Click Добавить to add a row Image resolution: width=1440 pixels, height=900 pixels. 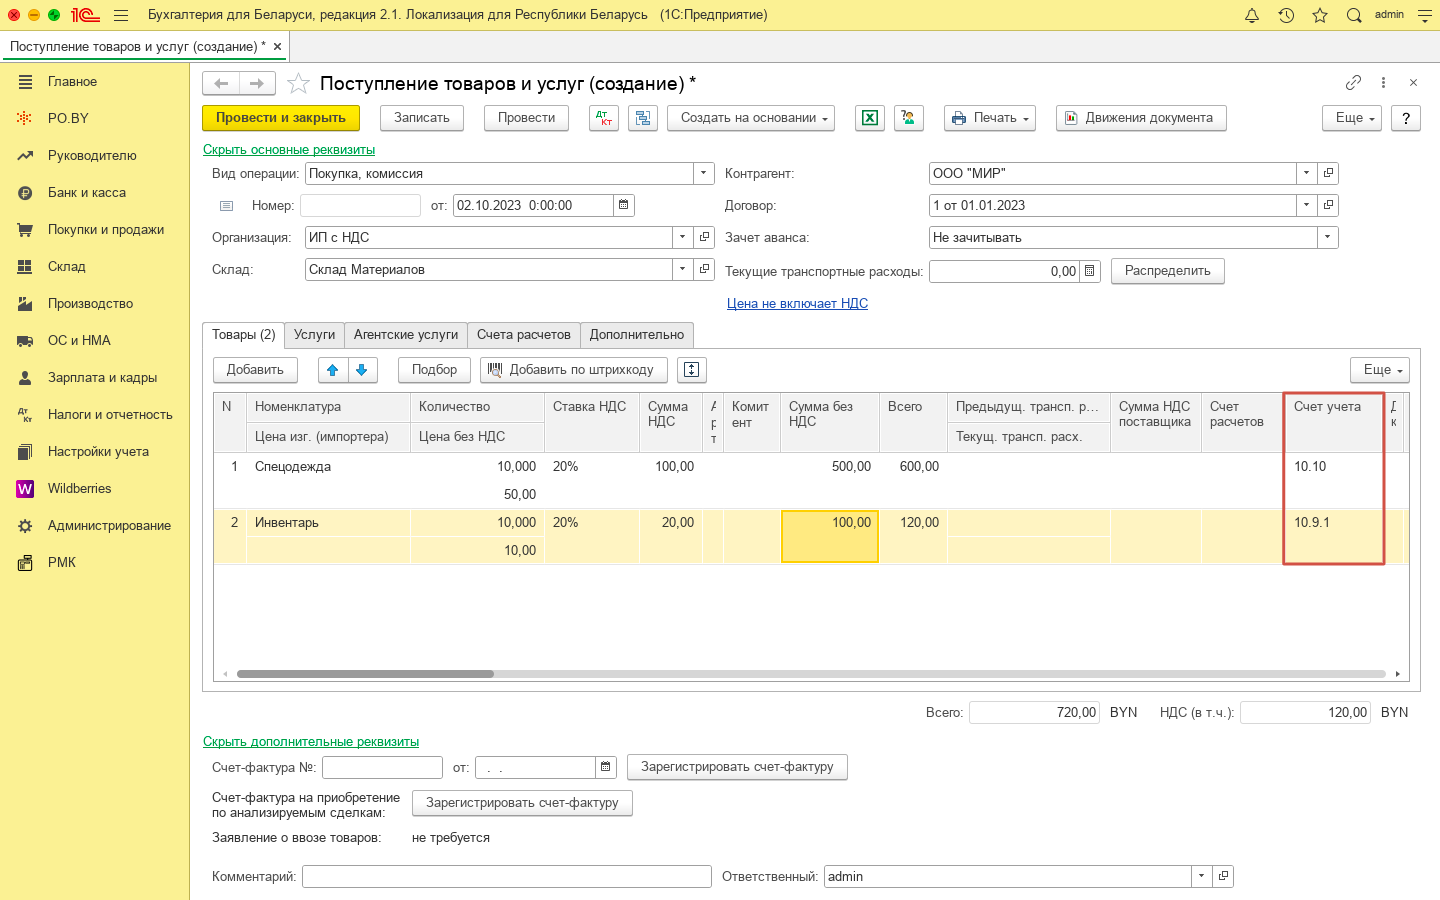pos(255,370)
